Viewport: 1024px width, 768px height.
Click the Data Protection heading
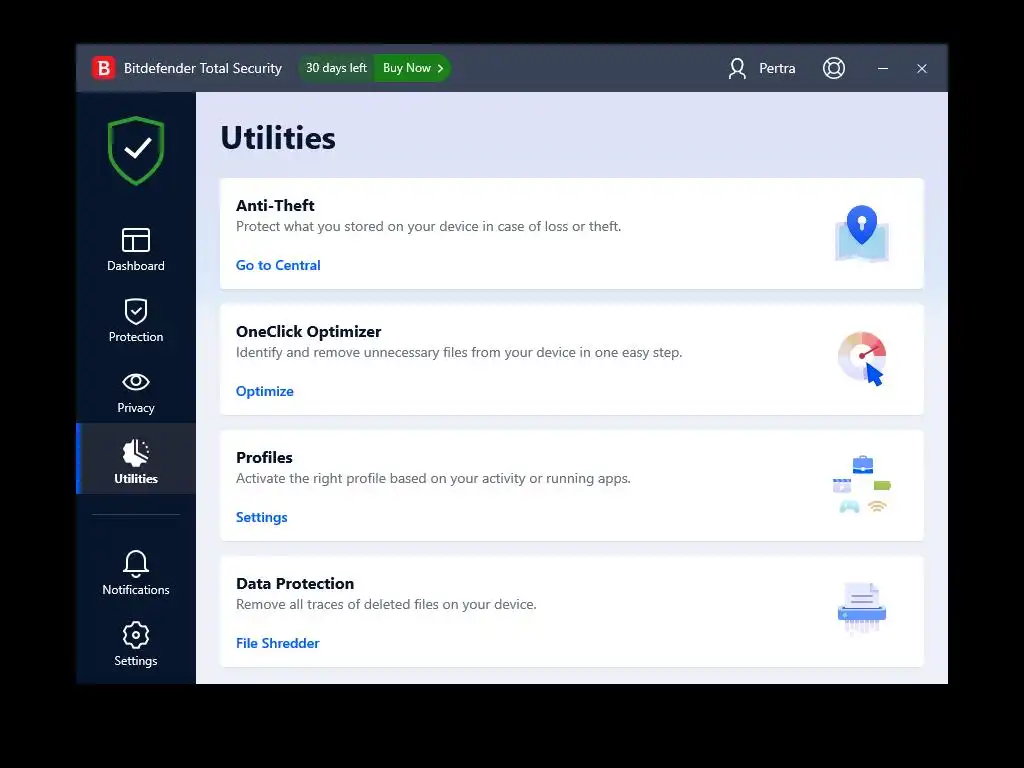(x=295, y=583)
